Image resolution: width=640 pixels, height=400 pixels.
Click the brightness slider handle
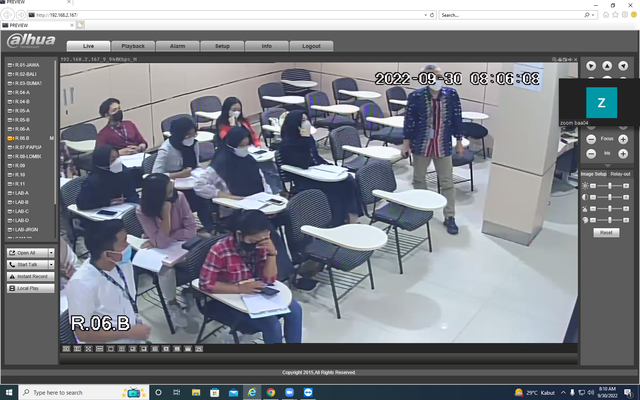pos(610,186)
